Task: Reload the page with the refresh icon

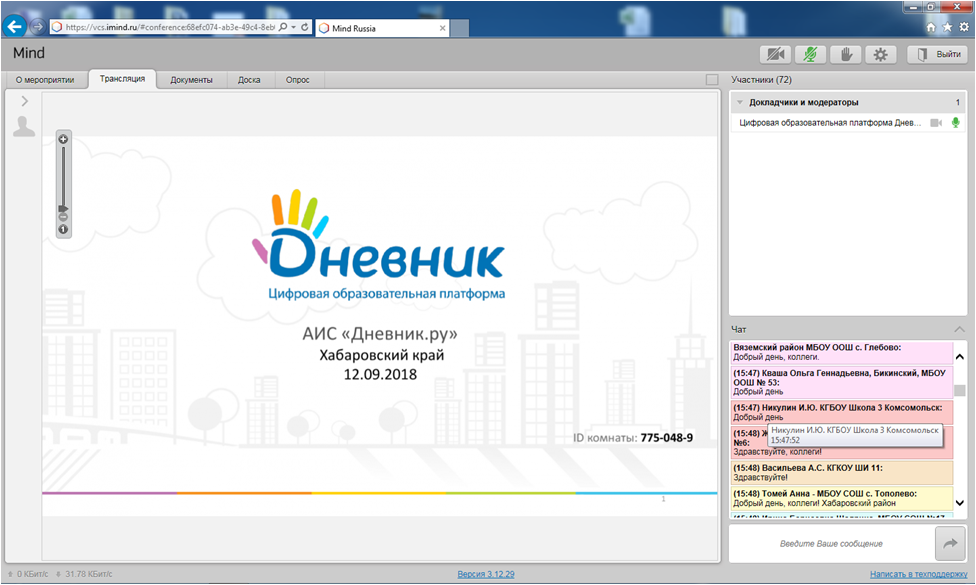Action: 304,27
